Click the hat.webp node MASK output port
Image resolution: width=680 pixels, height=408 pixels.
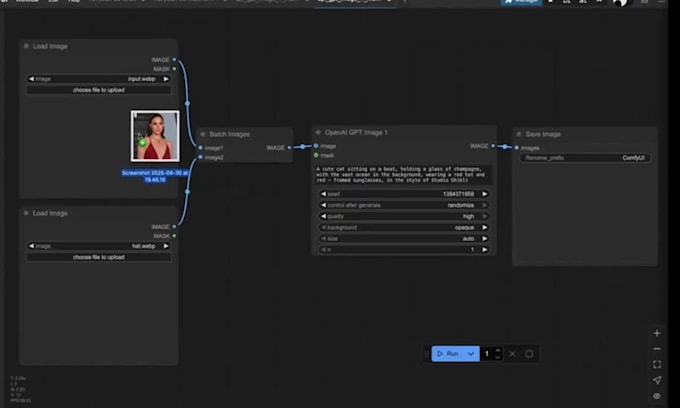click(174, 235)
